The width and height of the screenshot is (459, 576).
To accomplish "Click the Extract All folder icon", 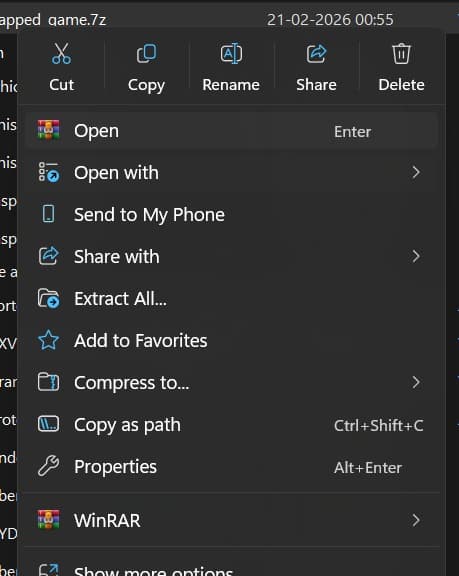I will 48,298.
